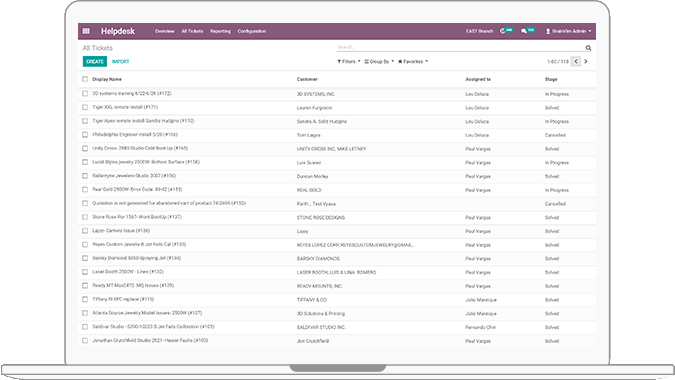Click customer 3D SYSTEMS, INC
The height and width of the screenshot is (380, 675).
316,94
